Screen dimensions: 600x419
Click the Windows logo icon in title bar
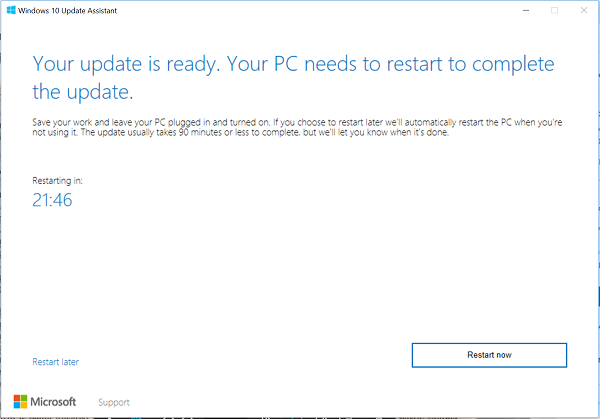tap(14, 10)
